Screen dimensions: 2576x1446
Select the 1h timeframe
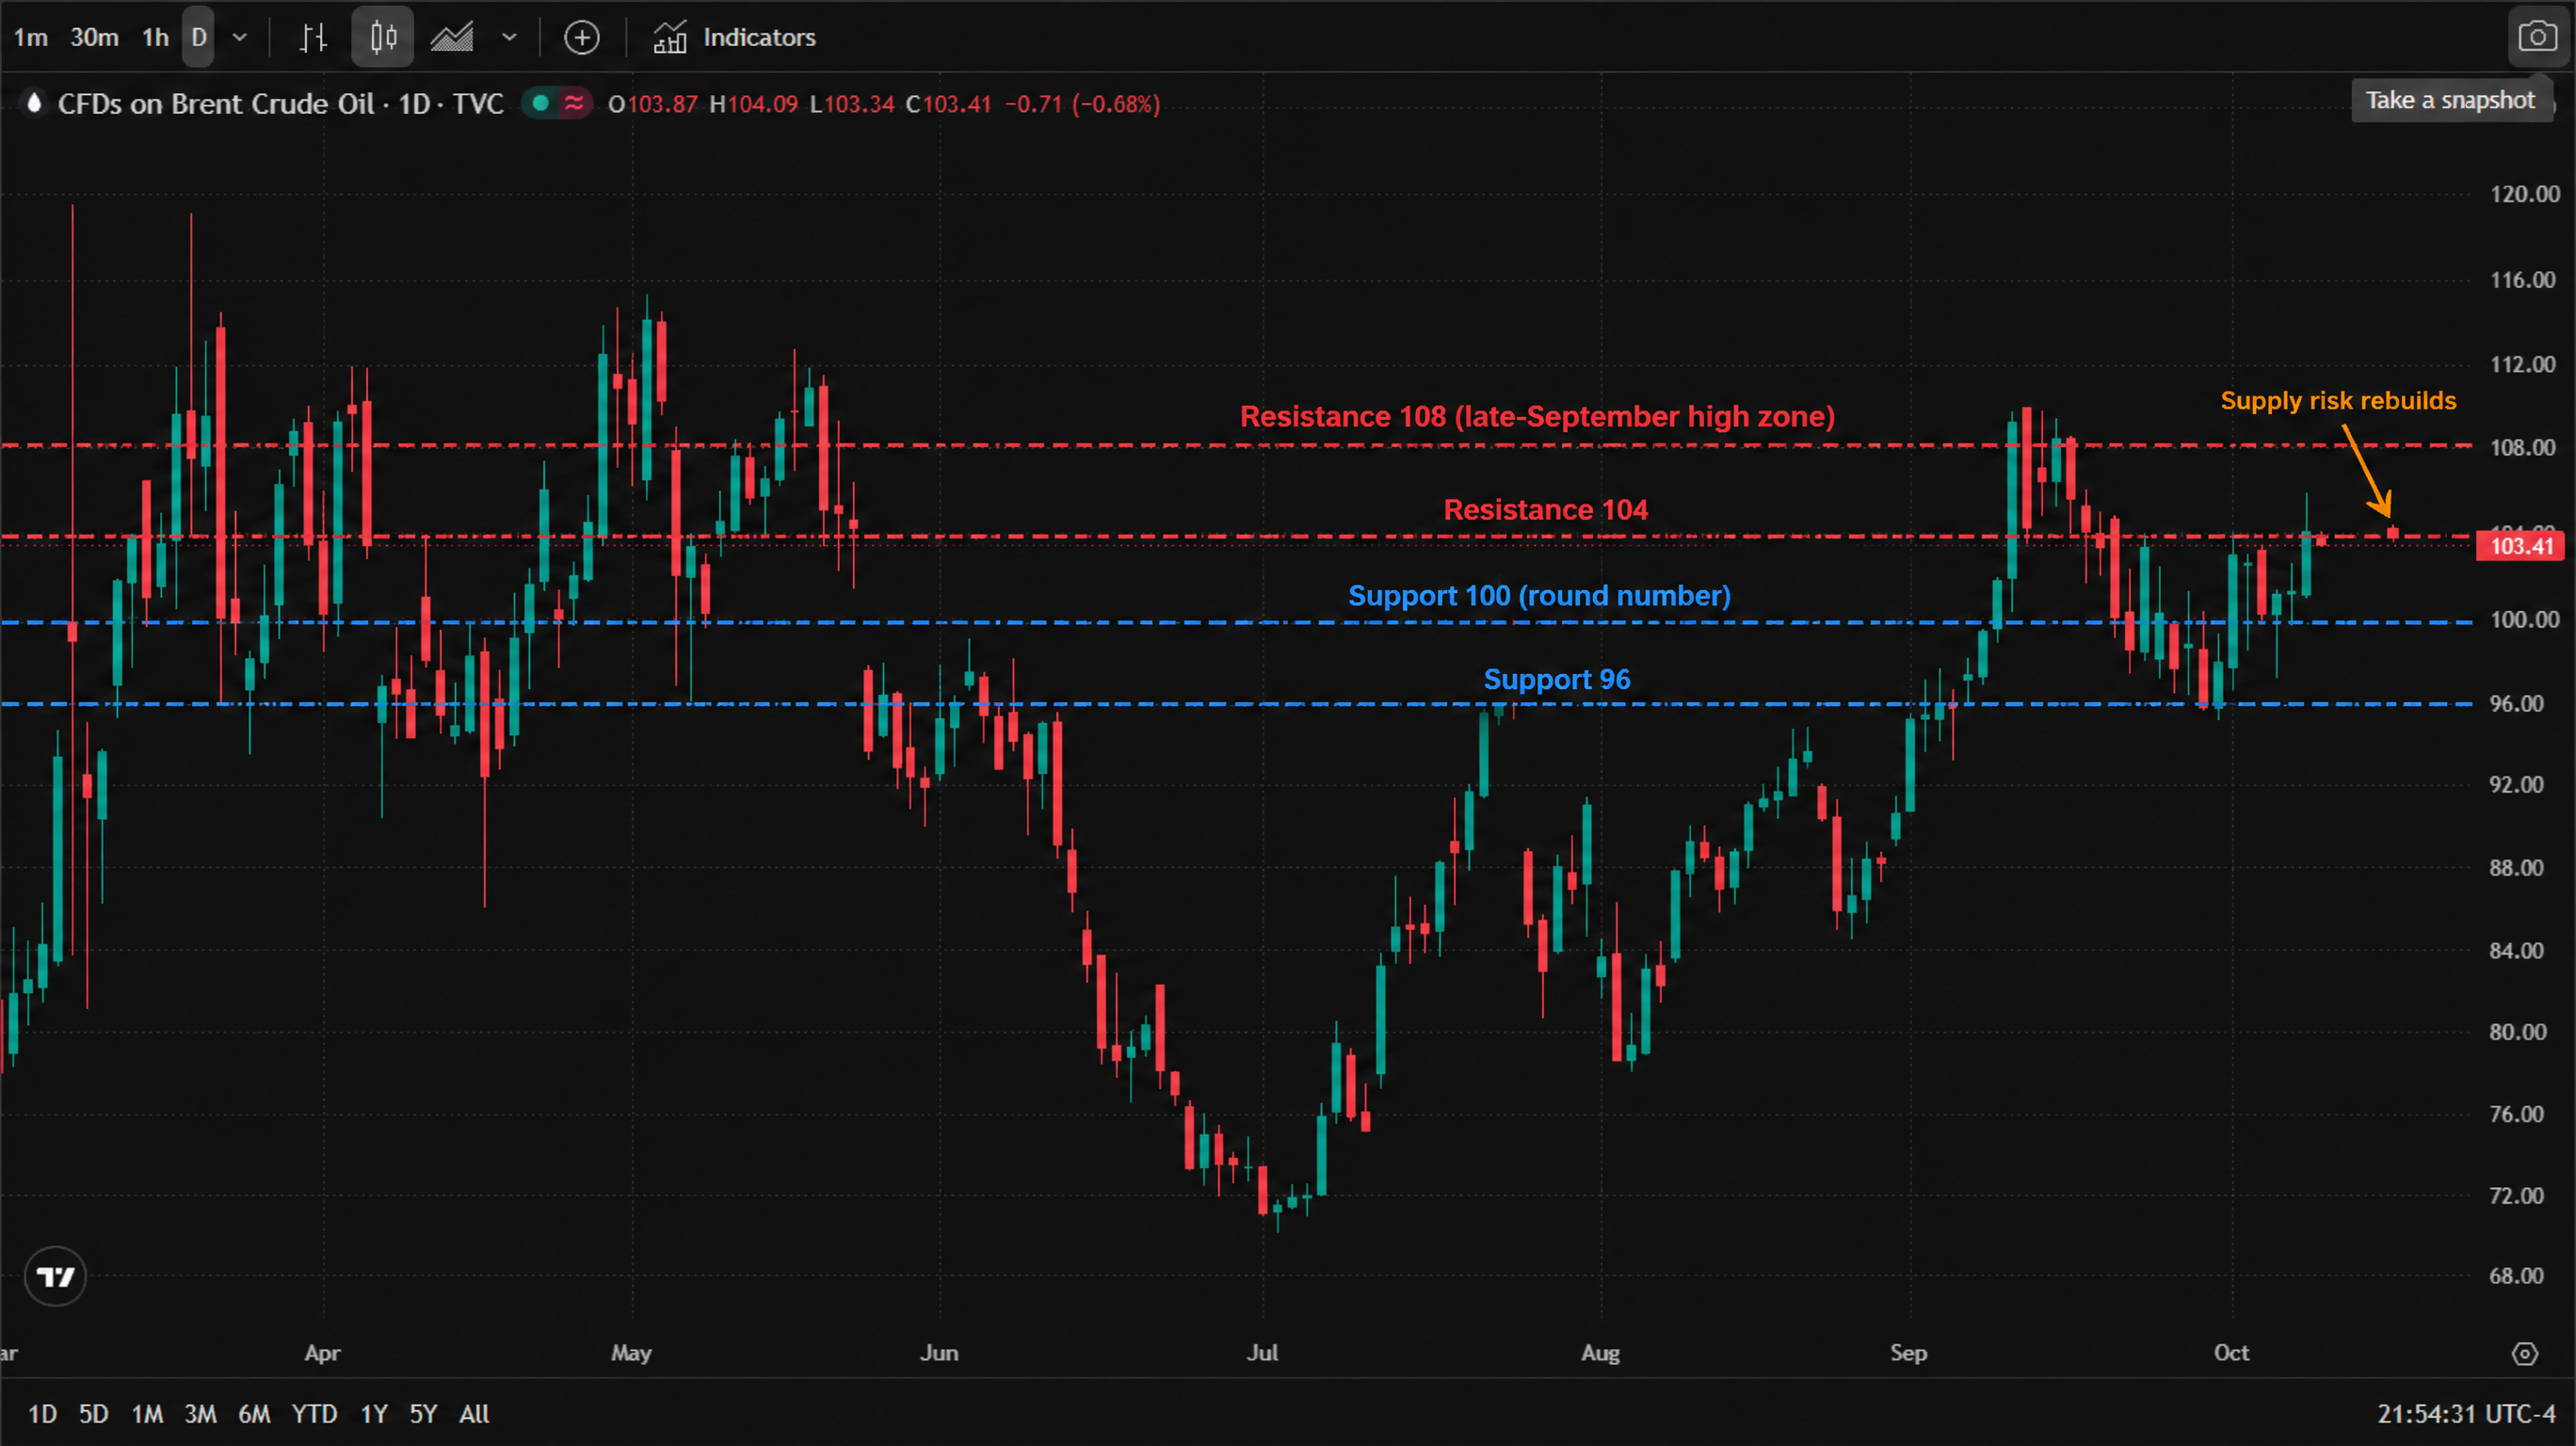tap(155, 37)
